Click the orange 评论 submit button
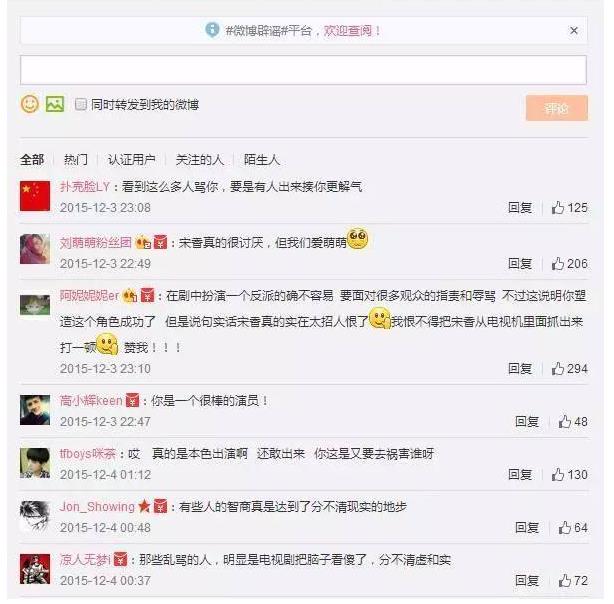The image size is (614, 604). click(x=557, y=108)
